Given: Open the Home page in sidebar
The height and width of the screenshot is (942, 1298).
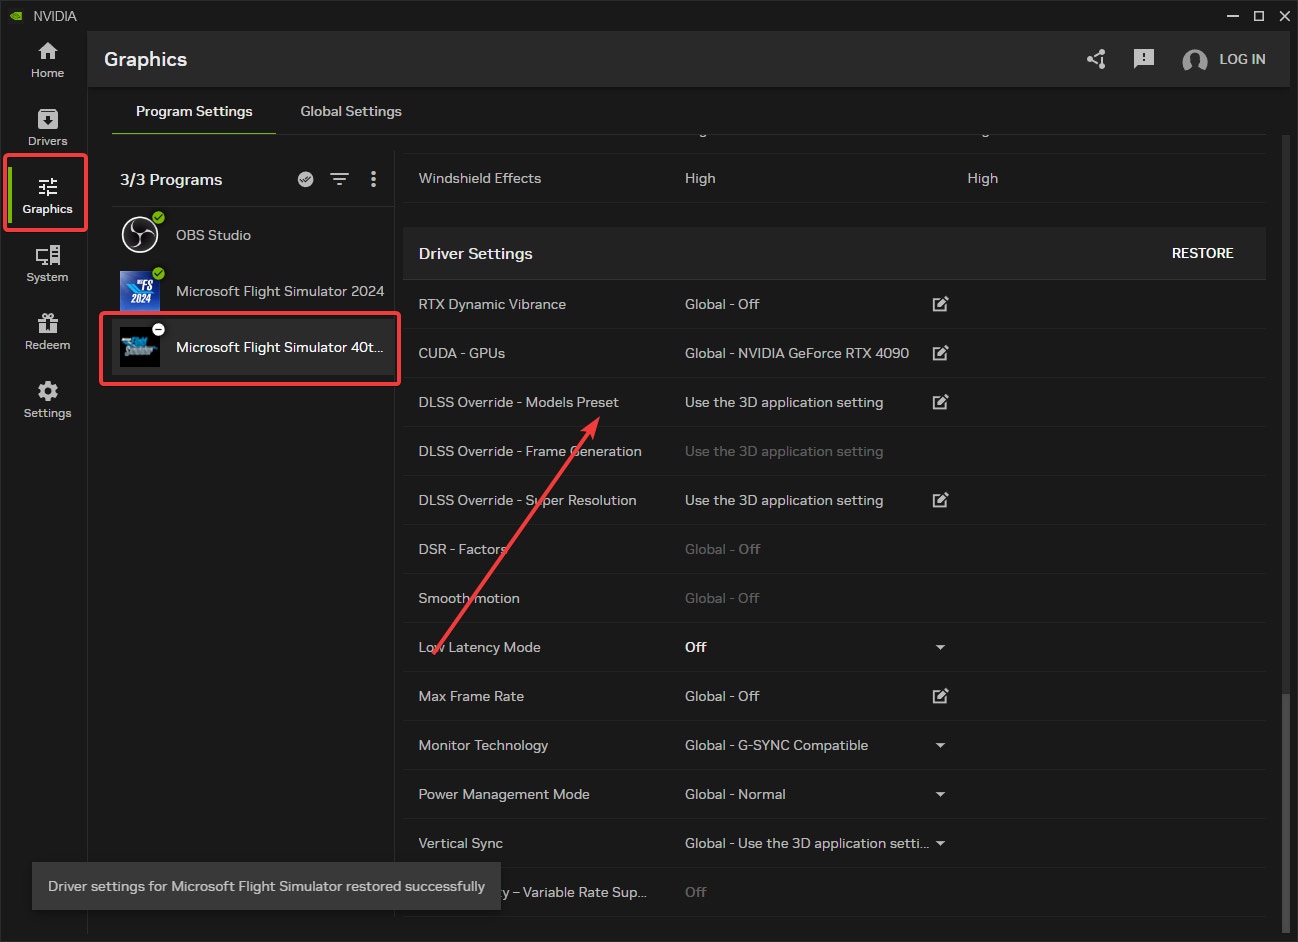Looking at the screenshot, I should [x=47, y=60].
